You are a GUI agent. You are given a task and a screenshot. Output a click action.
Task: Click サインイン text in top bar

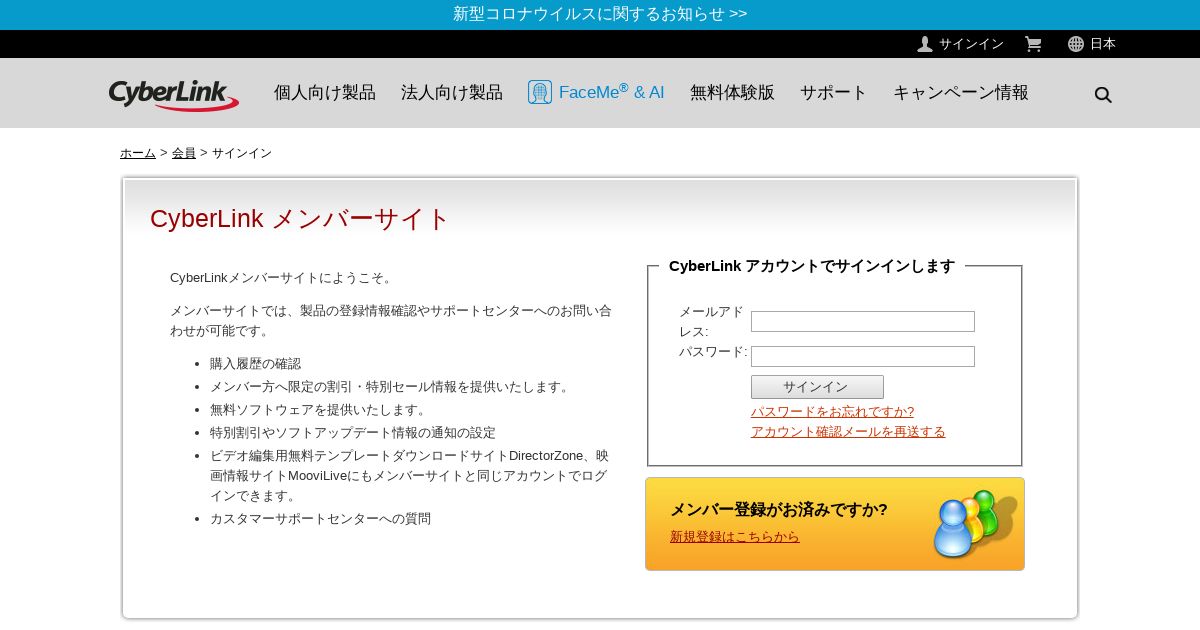click(x=971, y=44)
